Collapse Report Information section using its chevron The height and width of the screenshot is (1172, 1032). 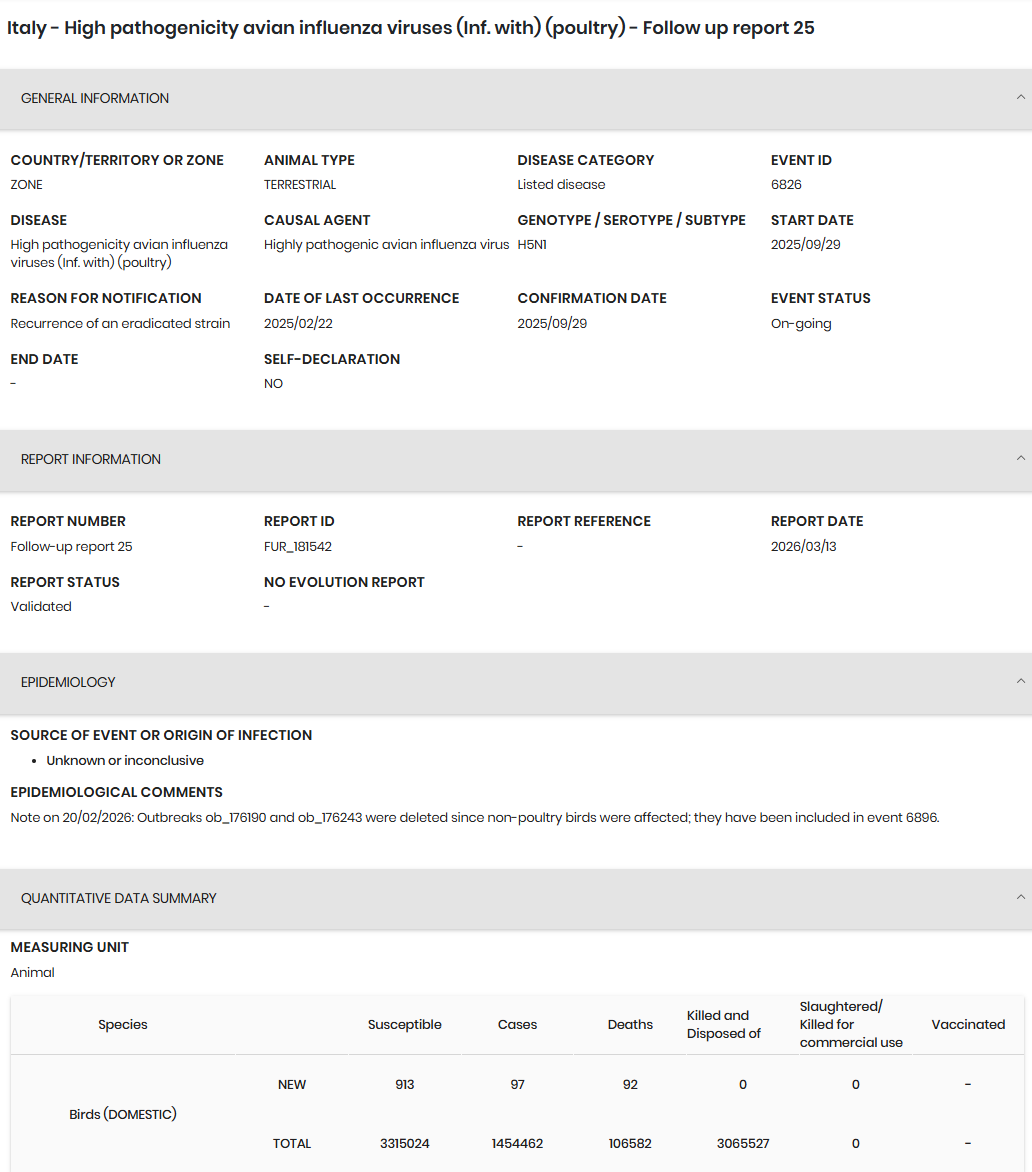[1020, 459]
